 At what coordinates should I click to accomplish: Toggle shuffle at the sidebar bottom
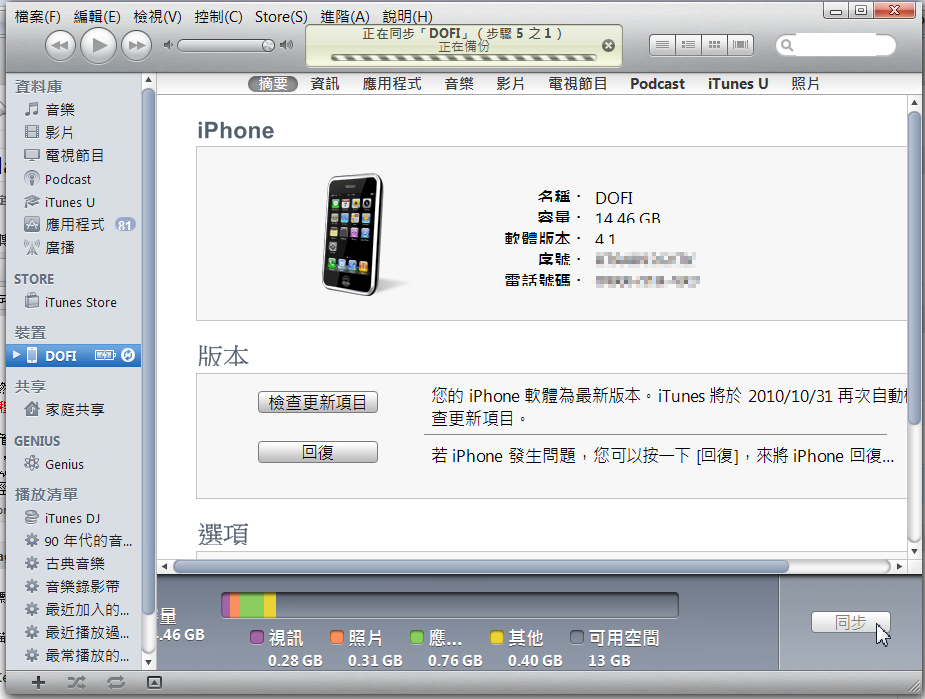coord(76,682)
